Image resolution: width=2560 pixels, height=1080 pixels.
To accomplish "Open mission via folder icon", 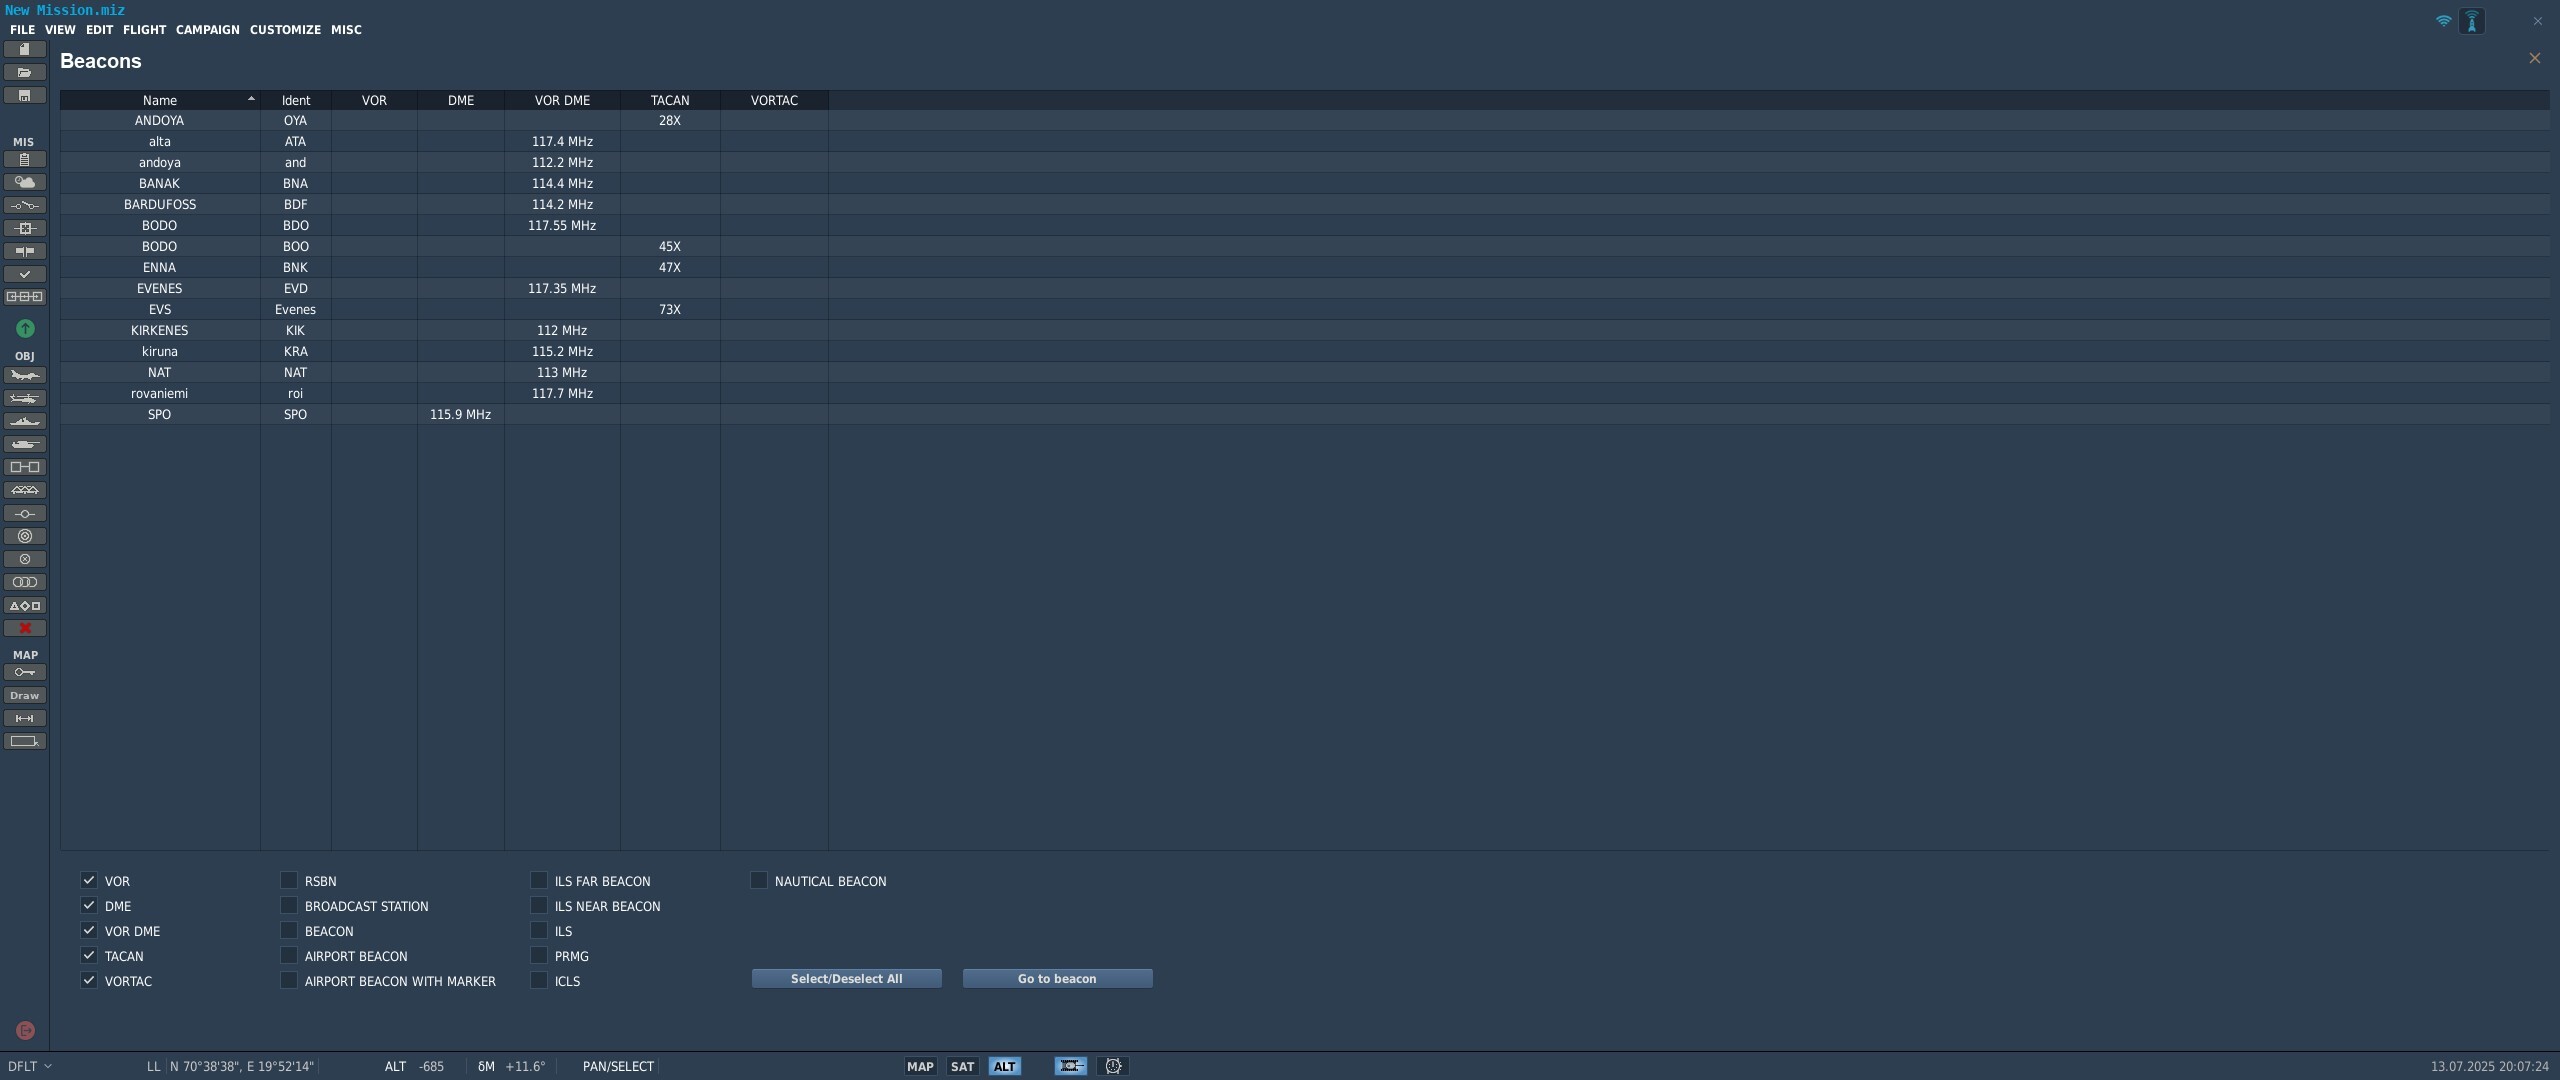I will click(x=25, y=72).
